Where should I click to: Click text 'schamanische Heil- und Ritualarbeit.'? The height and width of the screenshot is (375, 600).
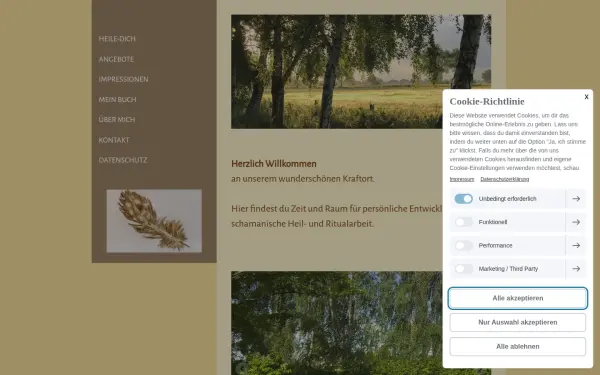point(302,223)
